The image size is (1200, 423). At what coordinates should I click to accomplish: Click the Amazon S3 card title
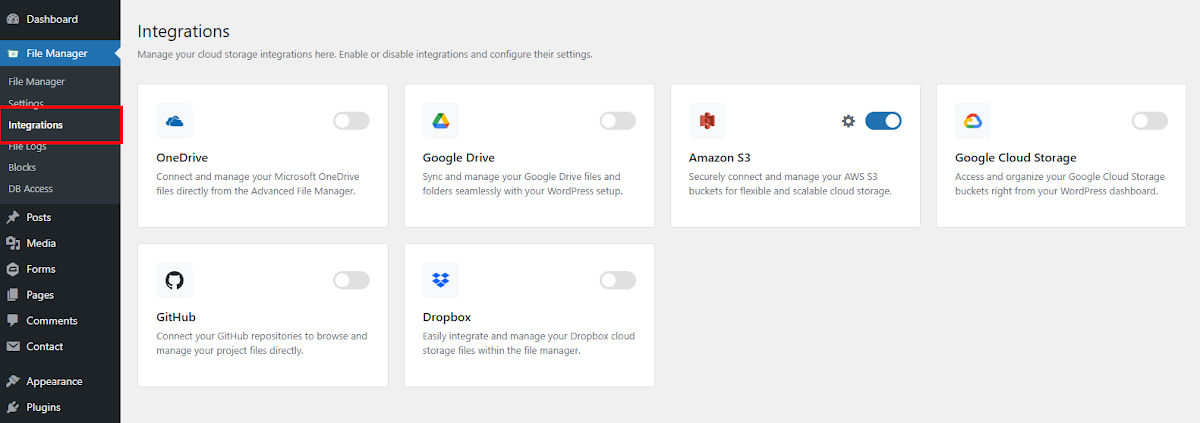pos(720,158)
